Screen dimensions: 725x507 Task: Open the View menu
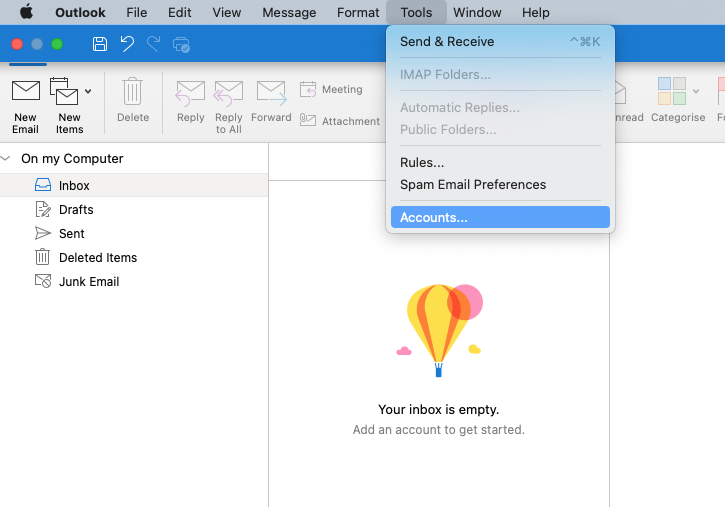[227, 12]
